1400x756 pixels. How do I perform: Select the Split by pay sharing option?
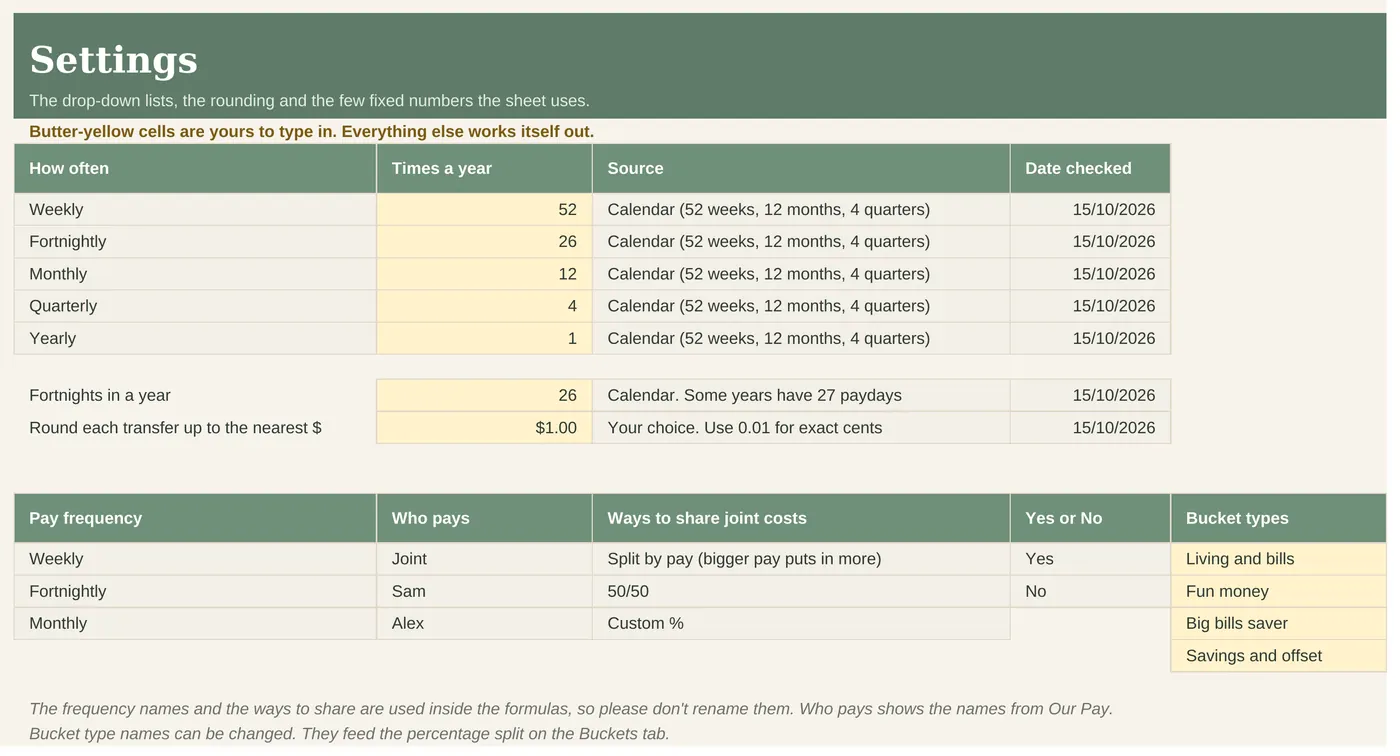(801, 559)
